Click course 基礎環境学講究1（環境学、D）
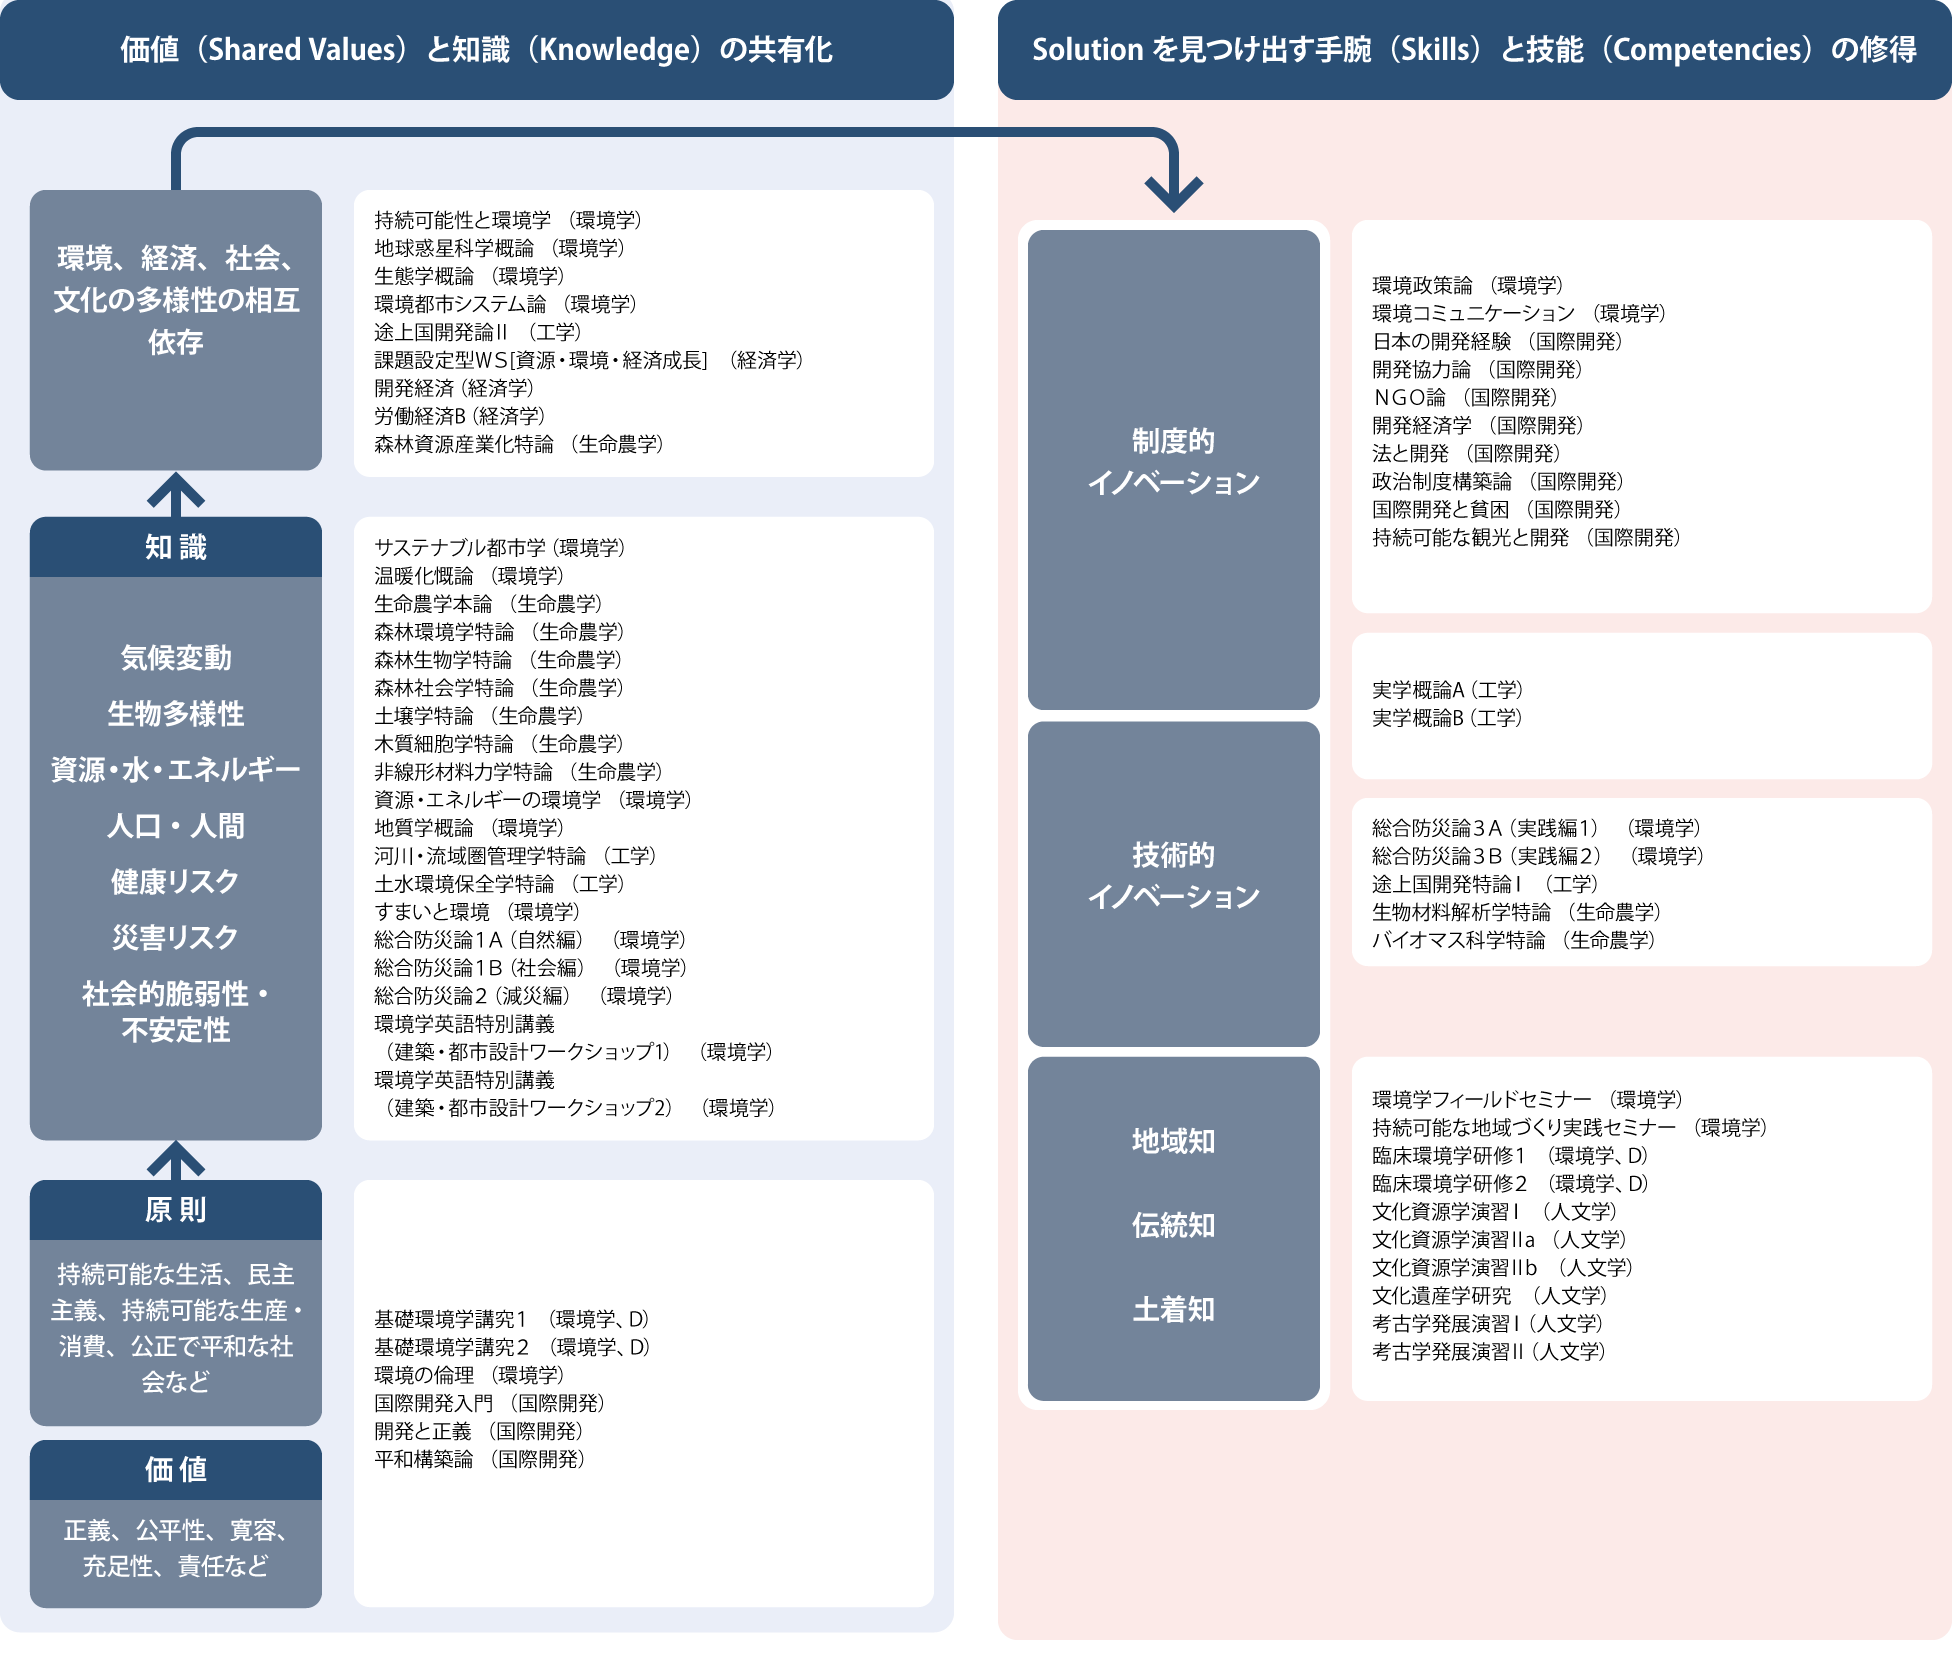Image resolution: width=1952 pixels, height=1664 pixels. [x=512, y=1320]
